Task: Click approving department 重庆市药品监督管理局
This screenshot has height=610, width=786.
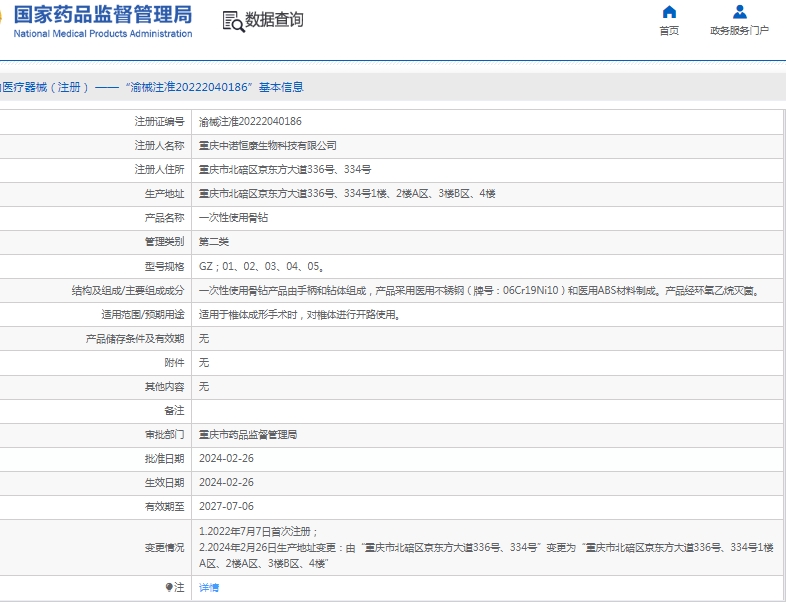Action: [x=248, y=435]
